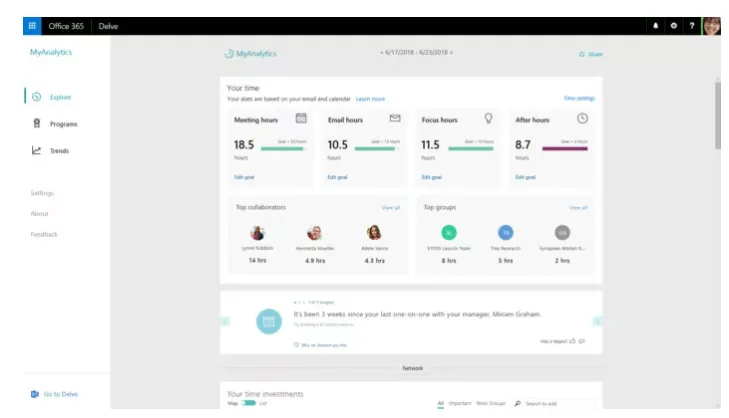Toggle the Map/List switch
This screenshot has height=418, width=729.
(x=248, y=403)
